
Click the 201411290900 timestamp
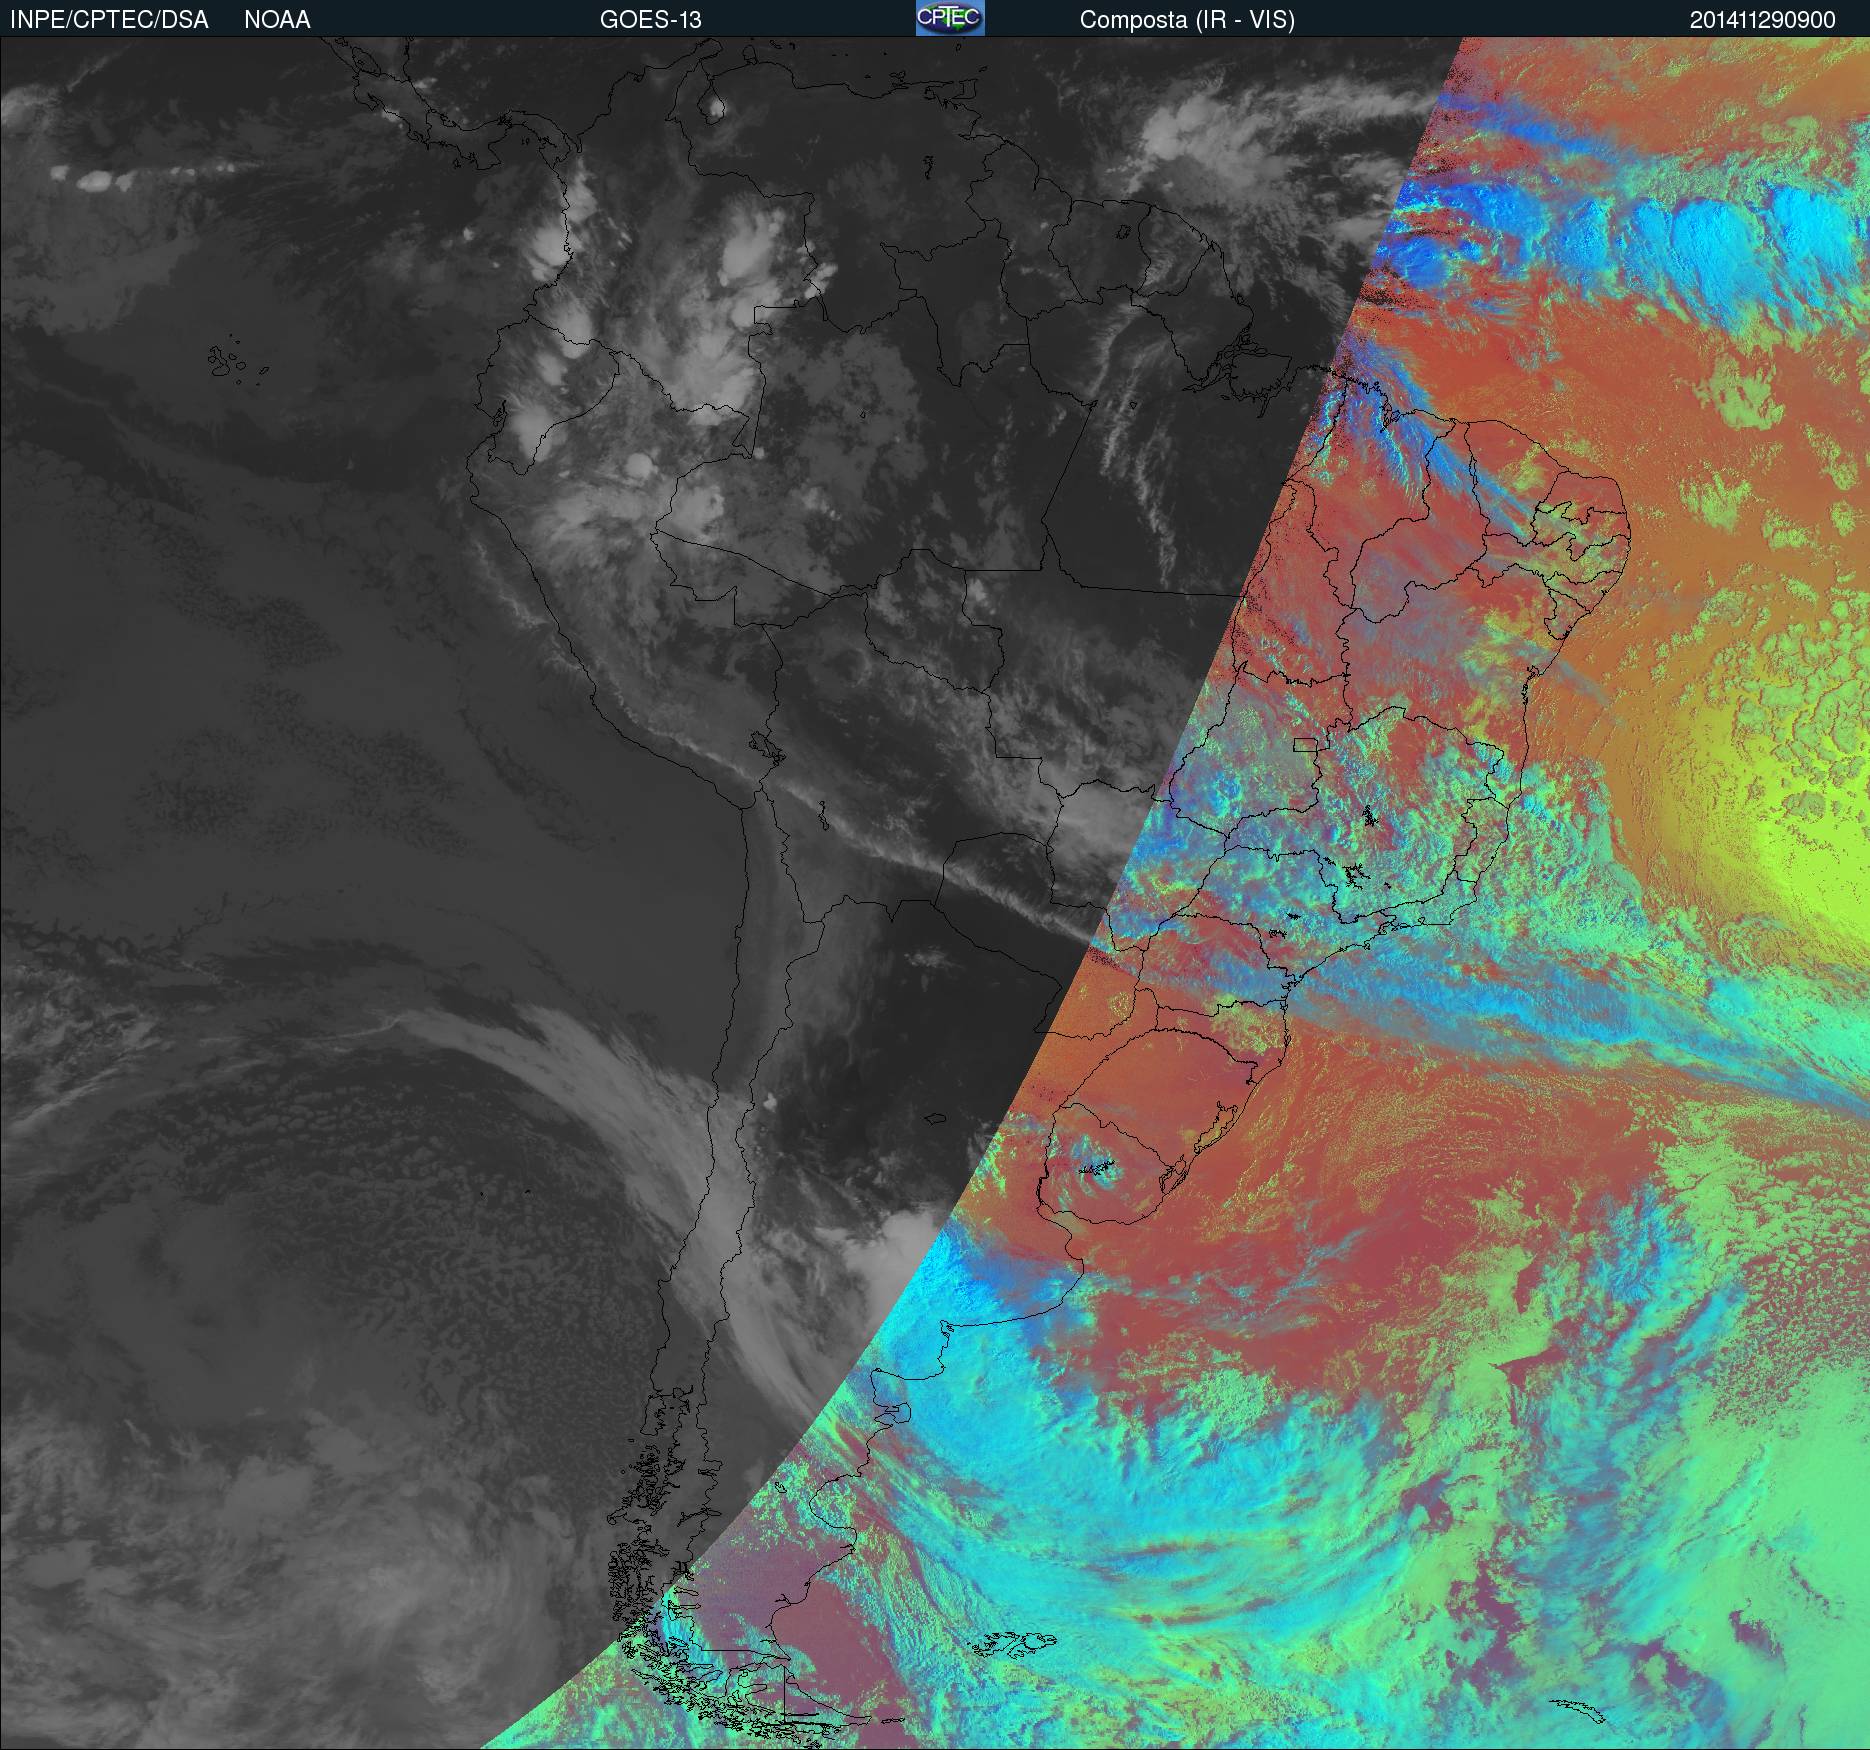1763,20
